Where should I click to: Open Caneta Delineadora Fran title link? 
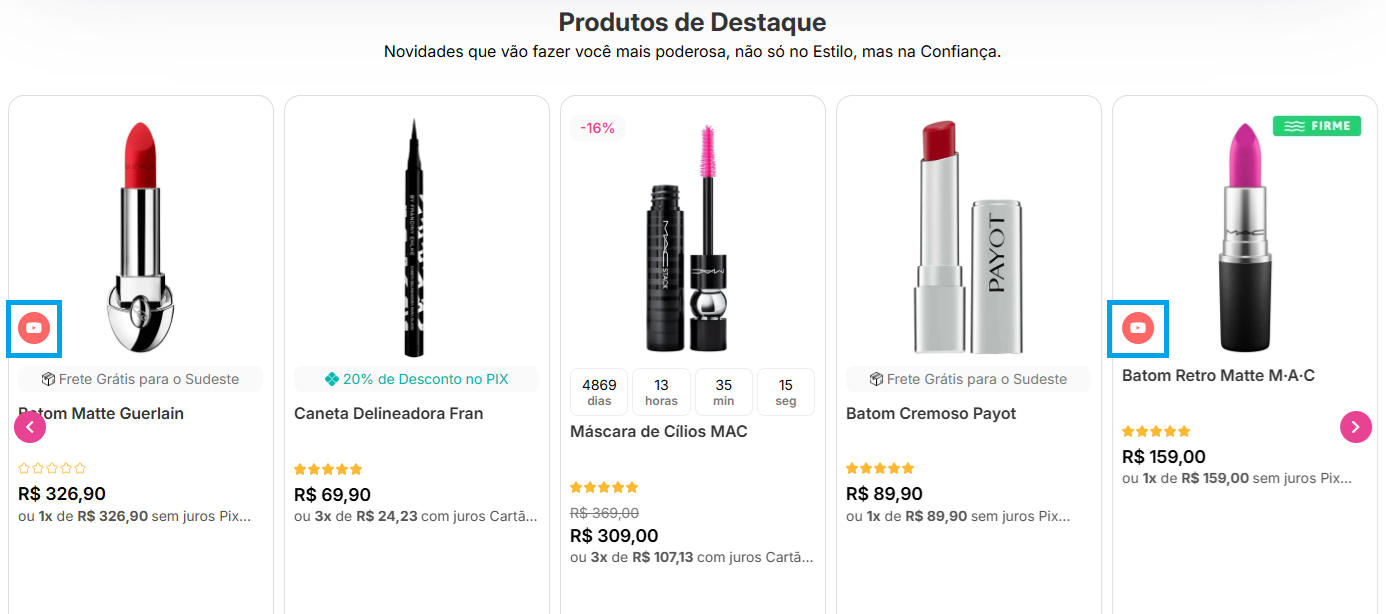[388, 413]
